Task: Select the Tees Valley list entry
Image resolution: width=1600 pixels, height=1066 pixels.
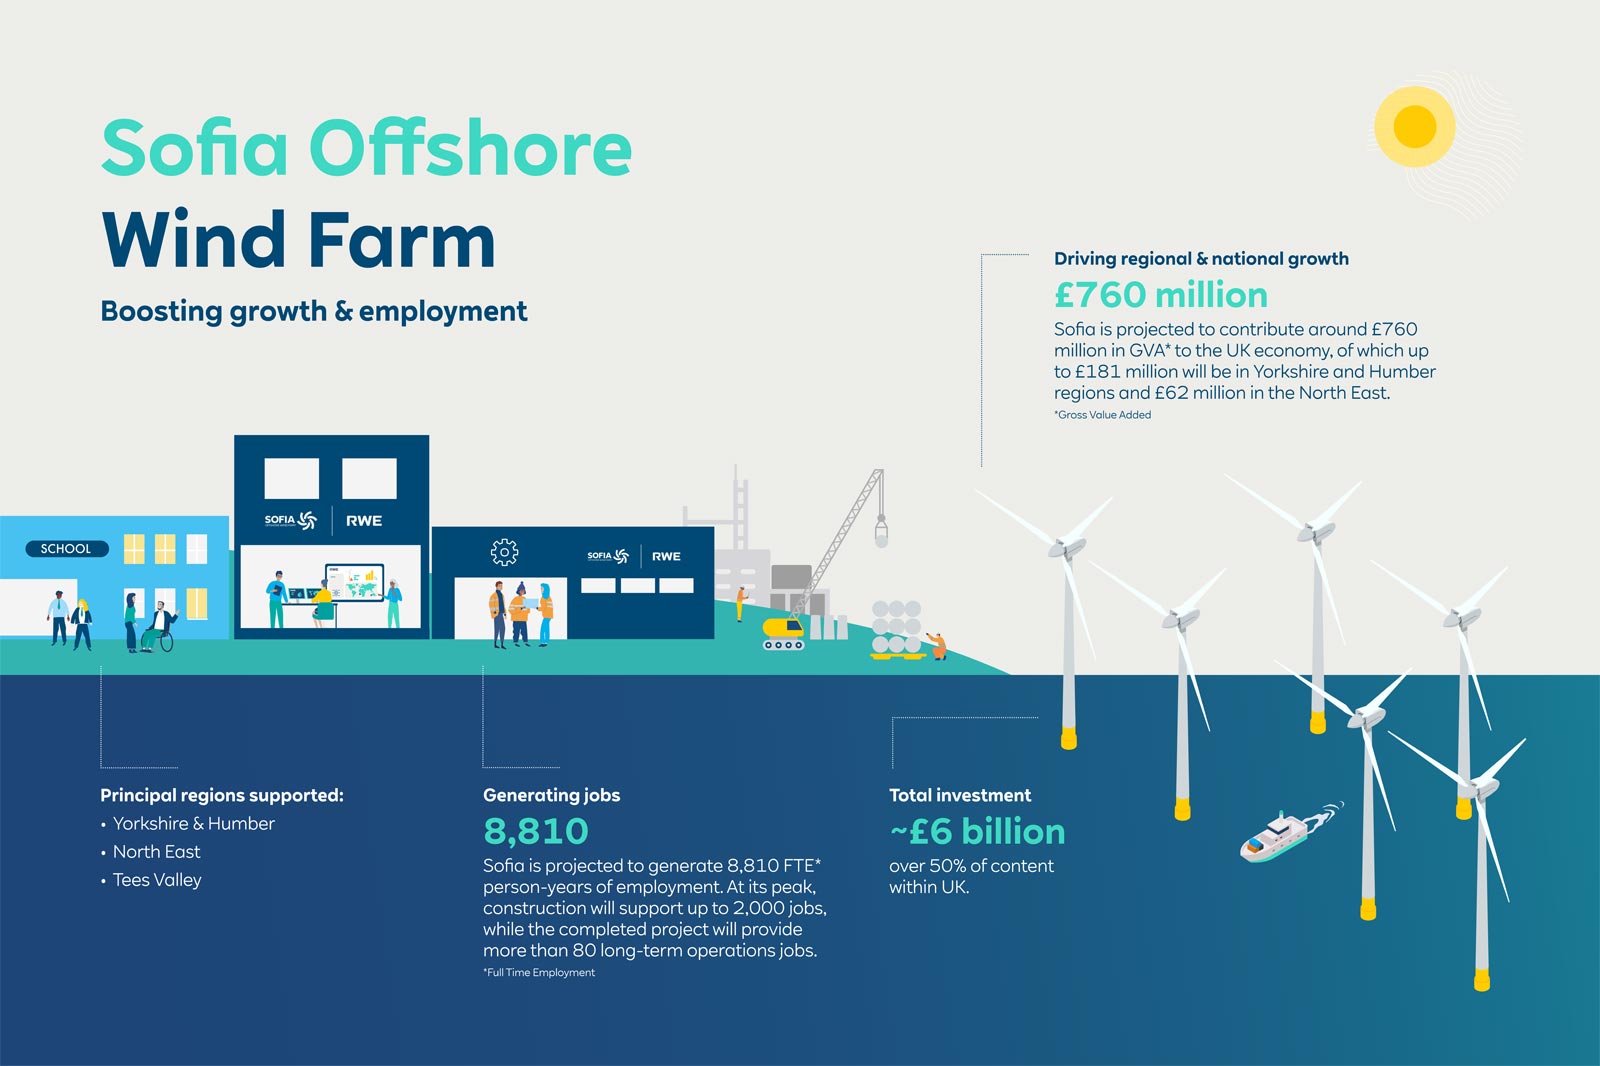Action: [155, 880]
